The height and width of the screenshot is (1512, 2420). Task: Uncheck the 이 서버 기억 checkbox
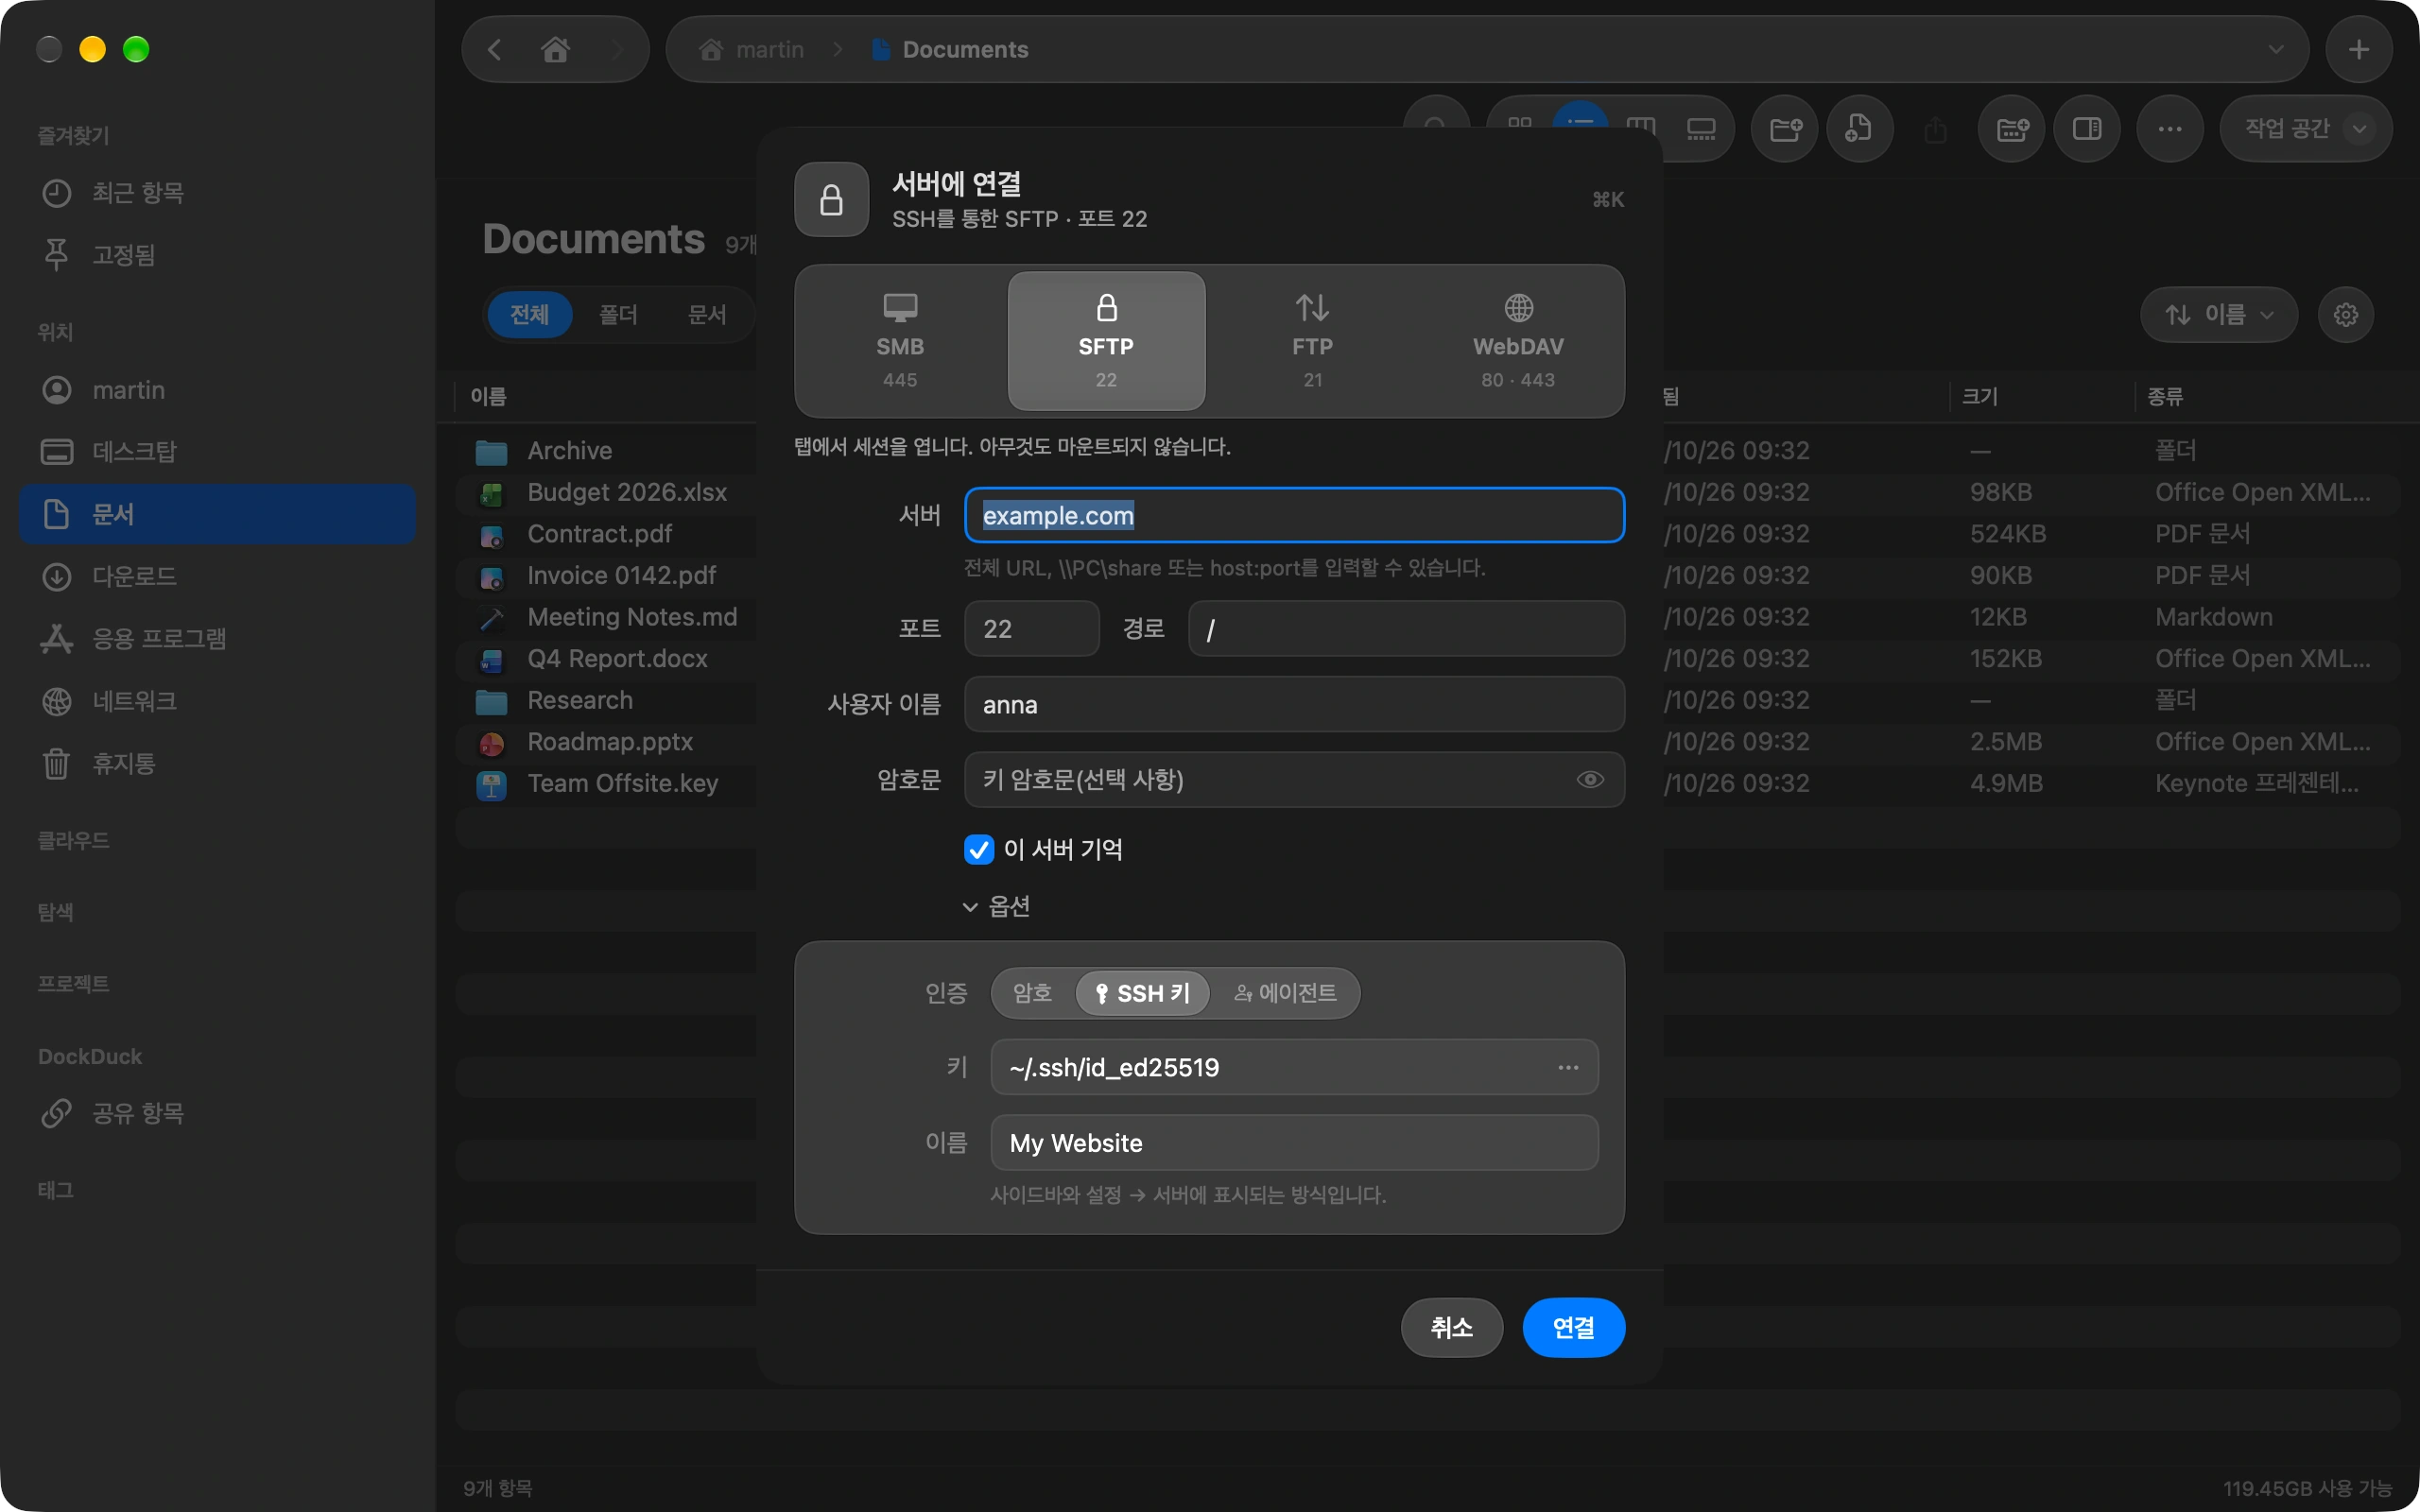coord(978,849)
